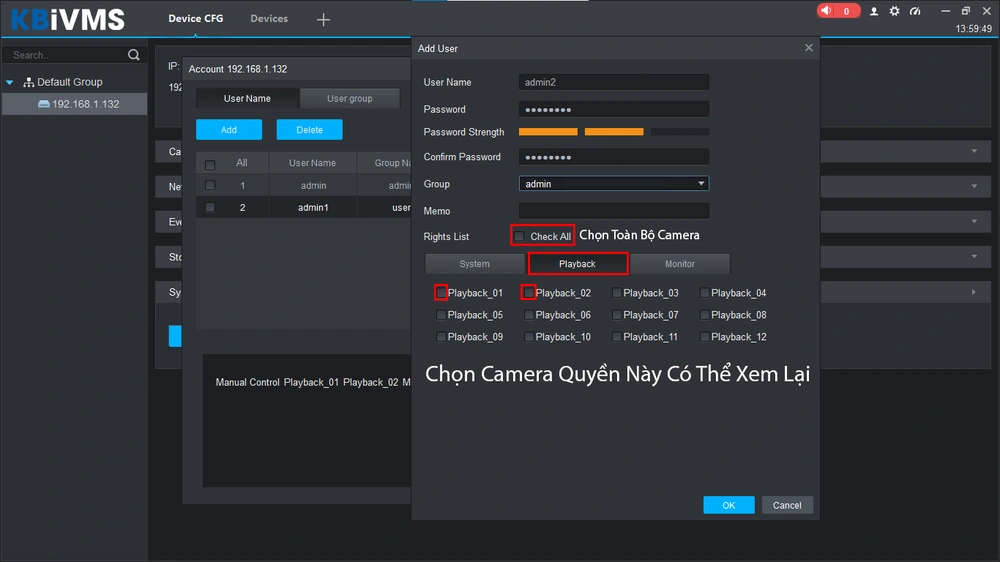Click the empty Memo input field
The width and height of the screenshot is (1000, 562).
pos(614,211)
